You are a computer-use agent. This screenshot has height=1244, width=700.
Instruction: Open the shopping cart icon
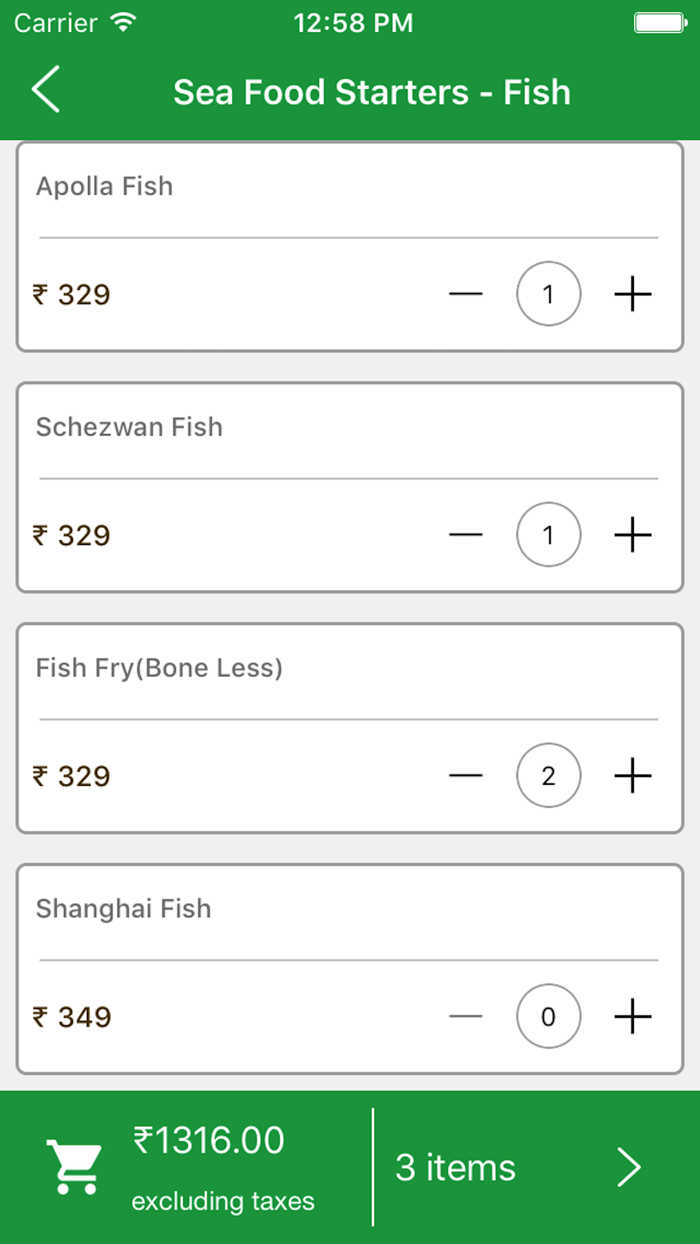[74, 1167]
